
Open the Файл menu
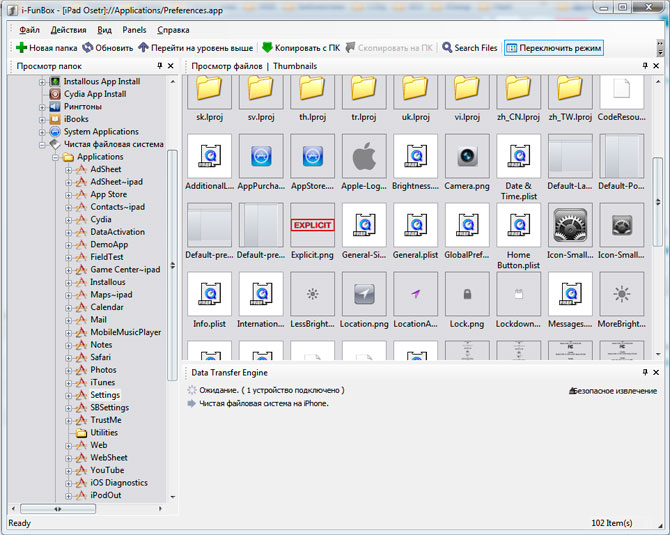pyautogui.click(x=29, y=30)
